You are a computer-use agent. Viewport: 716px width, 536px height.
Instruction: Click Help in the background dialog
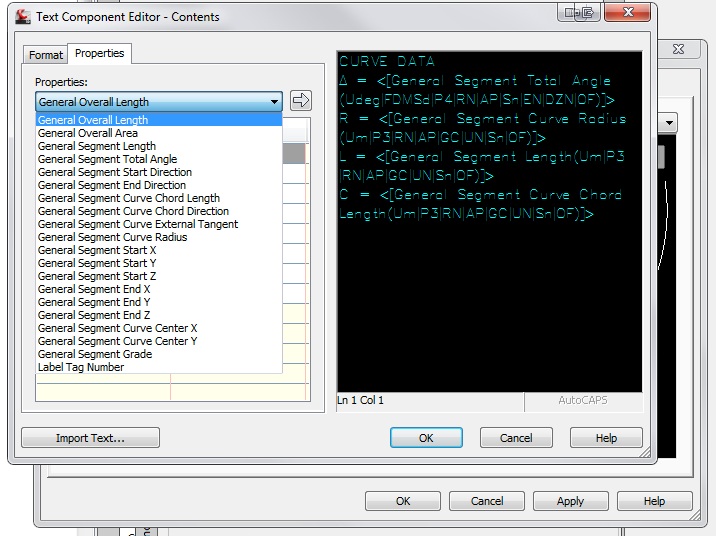click(x=654, y=501)
